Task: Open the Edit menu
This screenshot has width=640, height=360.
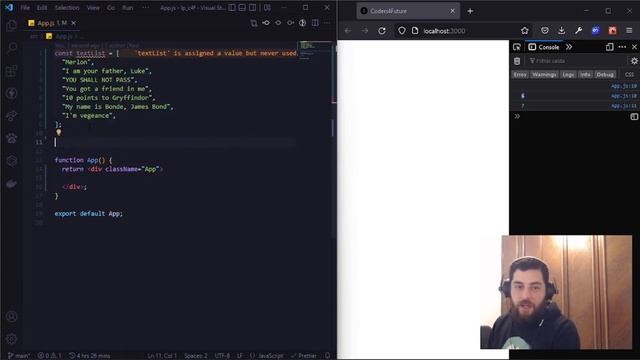Action: pyautogui.click(x=42, y=8)
